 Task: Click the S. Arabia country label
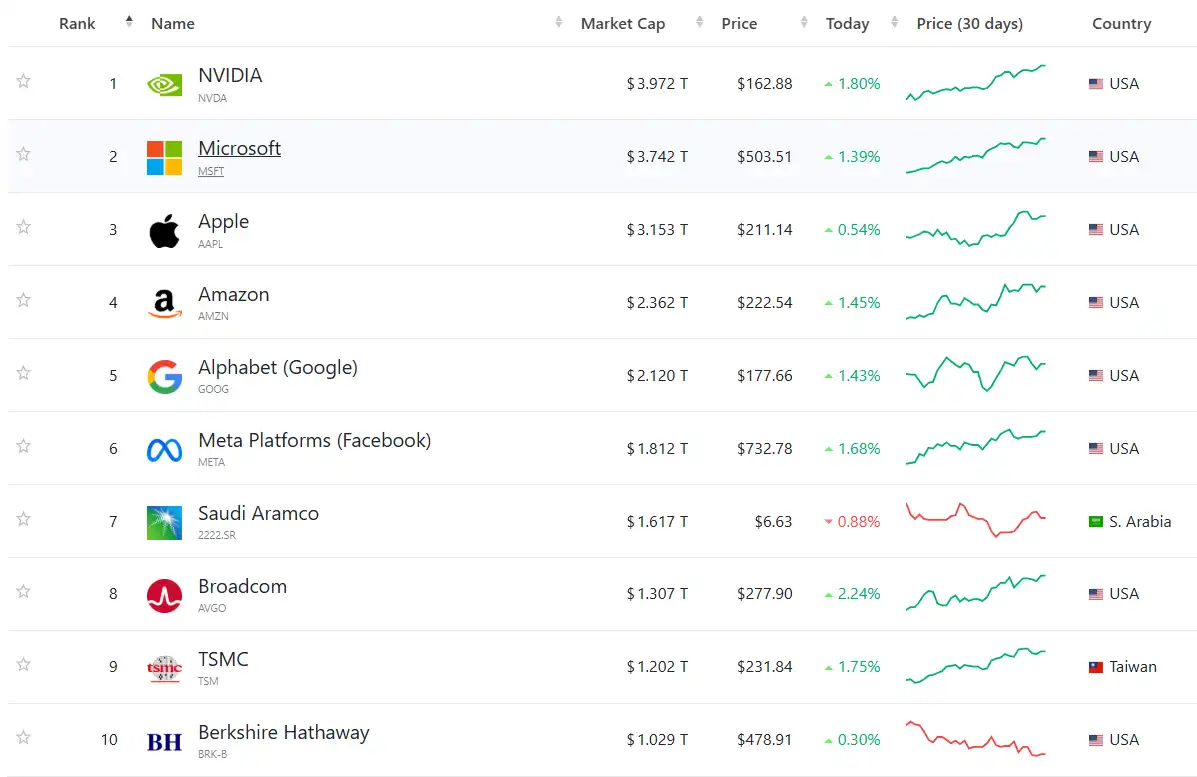point(1140,522)
